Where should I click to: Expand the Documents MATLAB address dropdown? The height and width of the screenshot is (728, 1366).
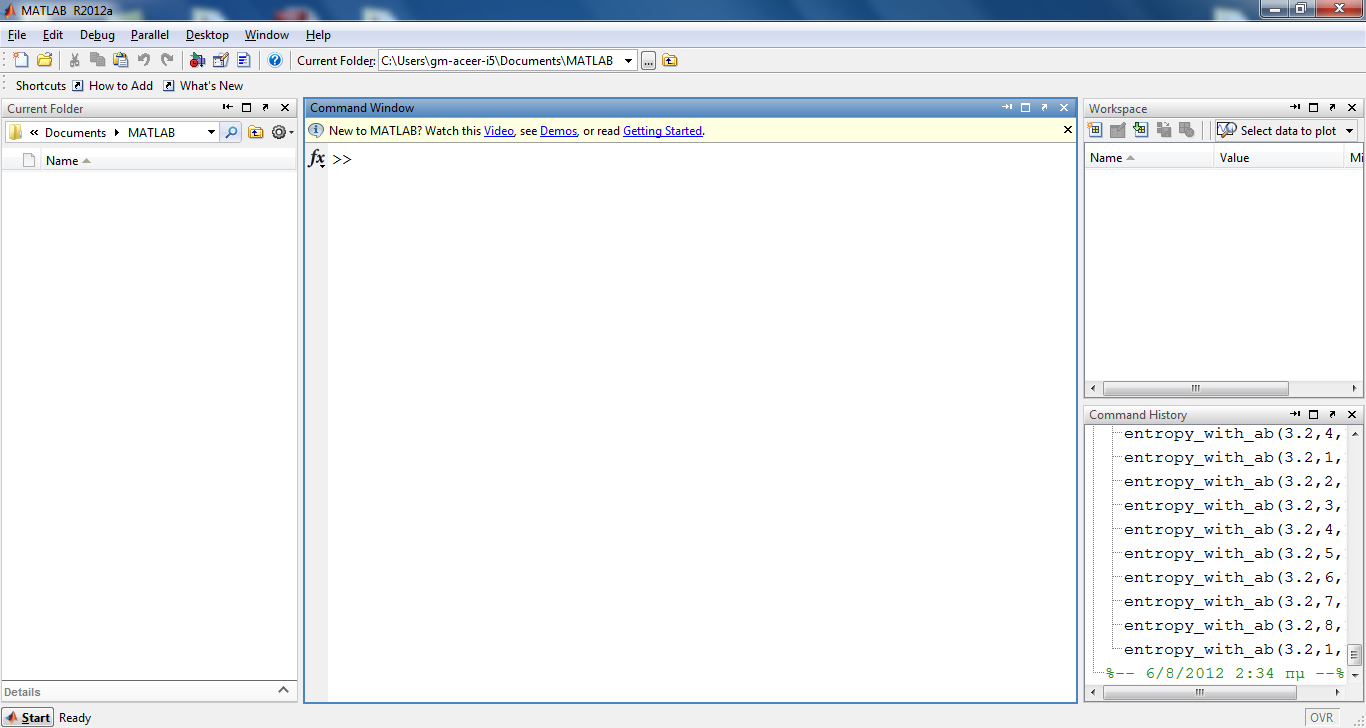click(211, 132)
